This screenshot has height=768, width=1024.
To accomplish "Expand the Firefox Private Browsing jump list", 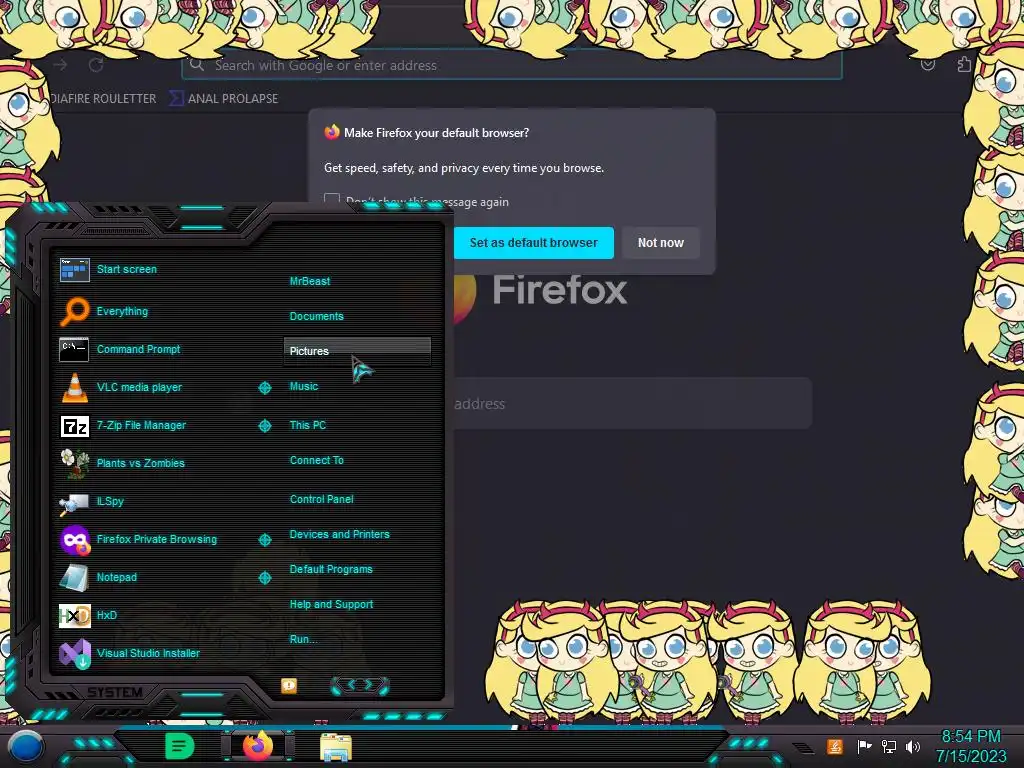I will pos(264,540).
